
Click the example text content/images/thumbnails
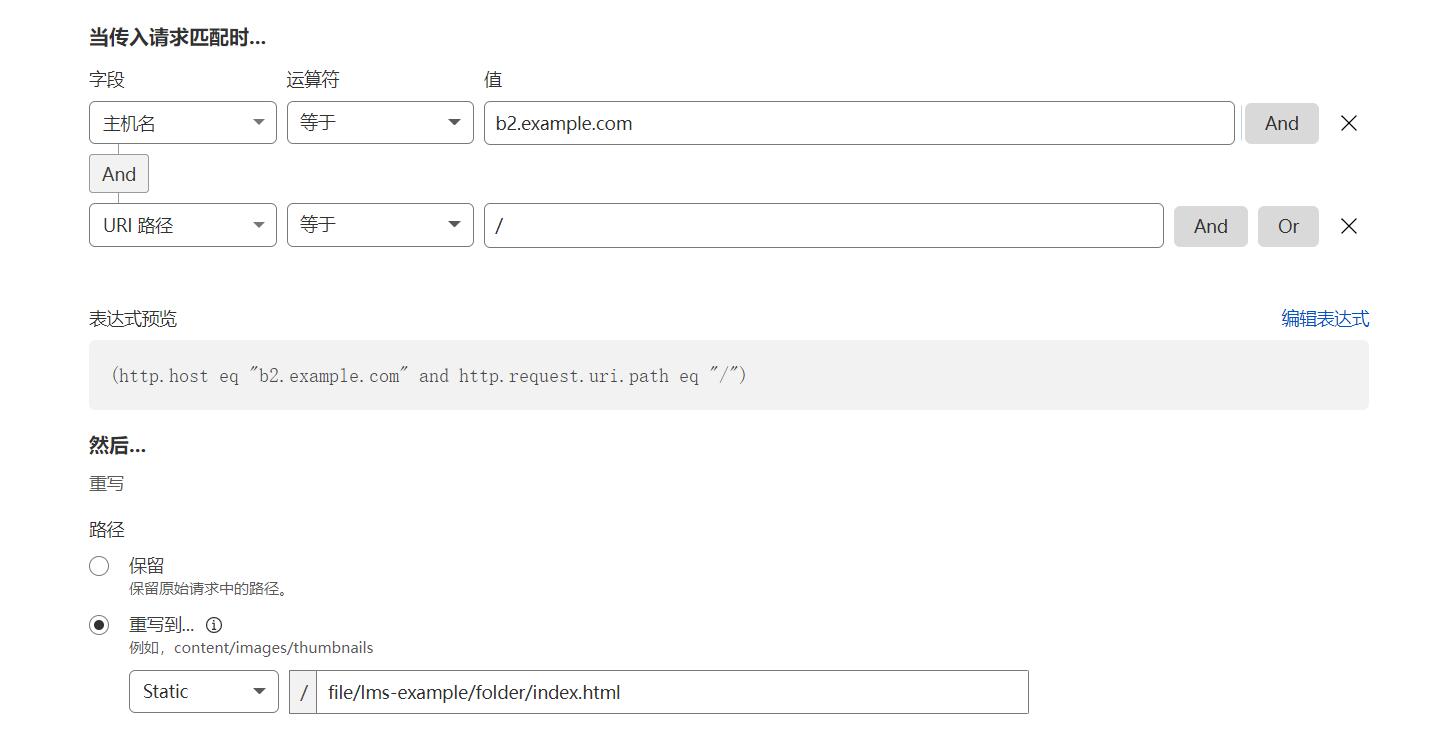click(x=273, y=647)
